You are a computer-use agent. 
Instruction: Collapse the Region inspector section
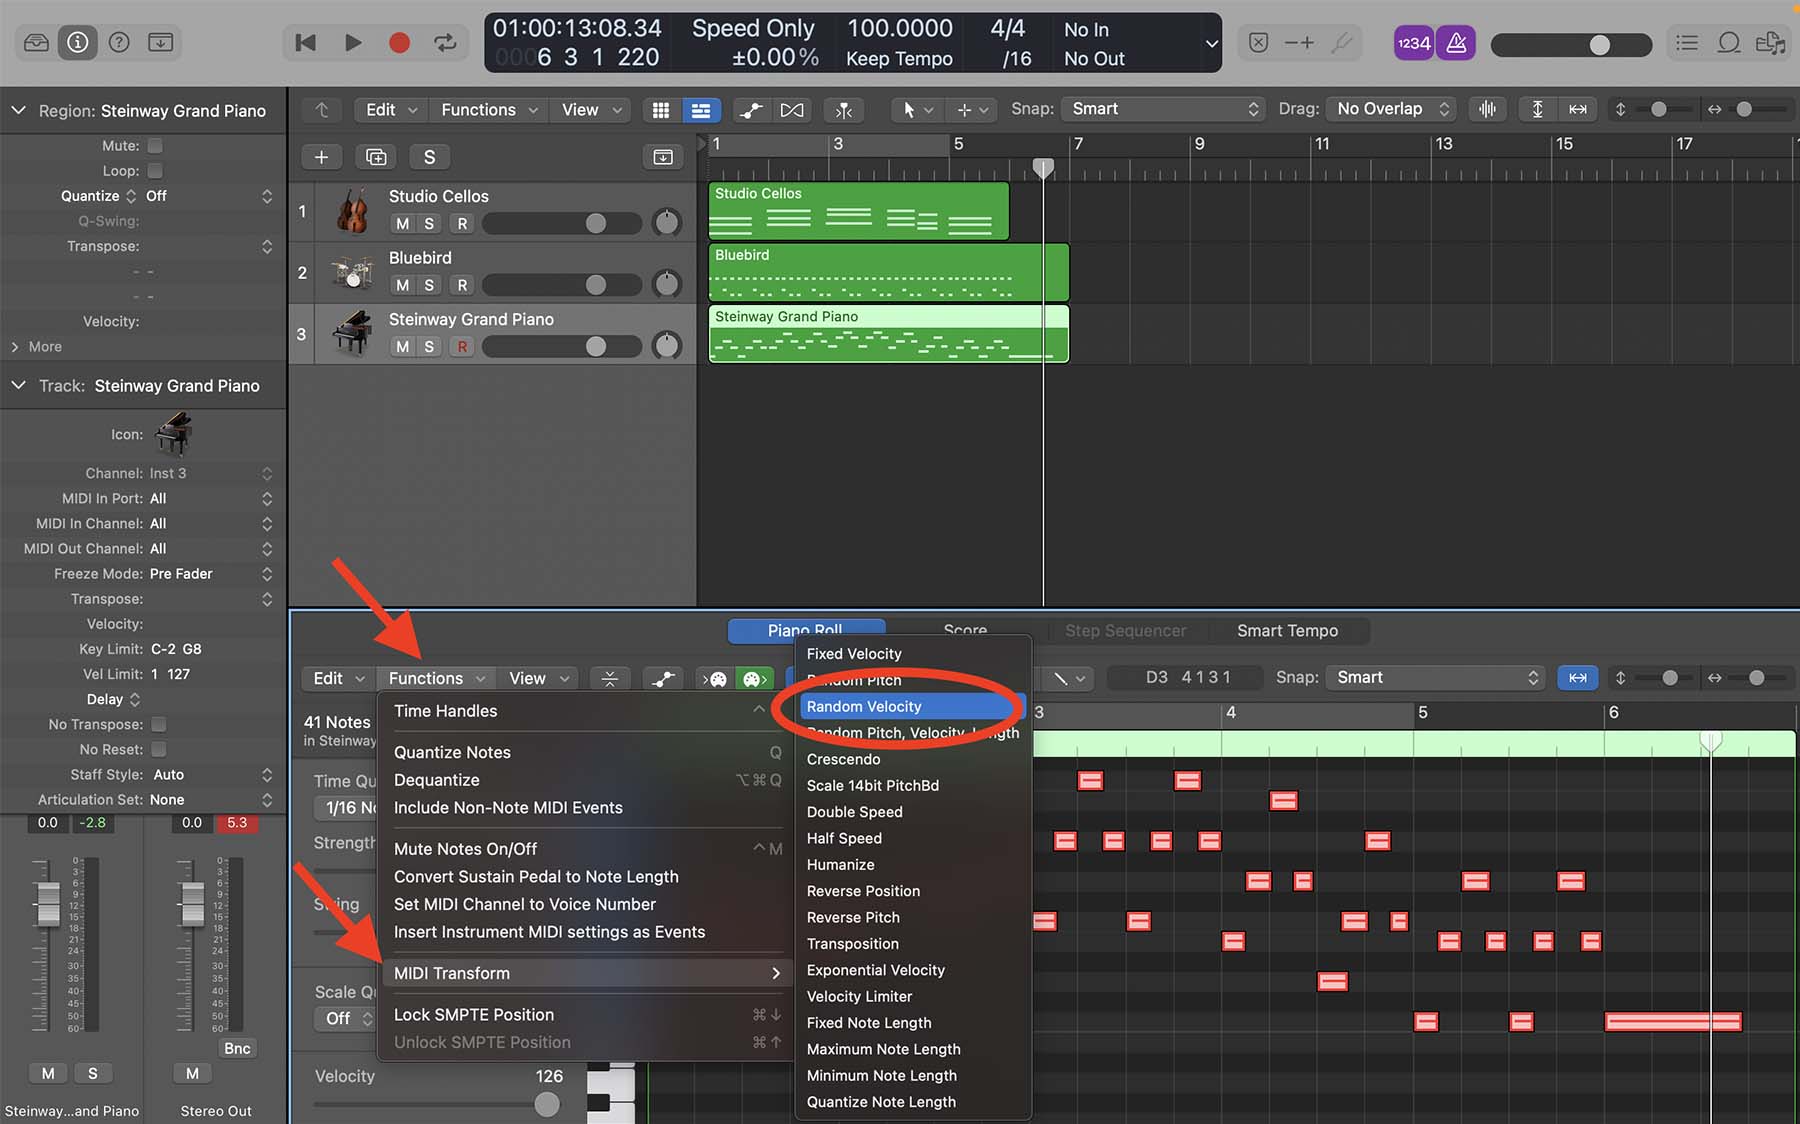tap(18, 110)
